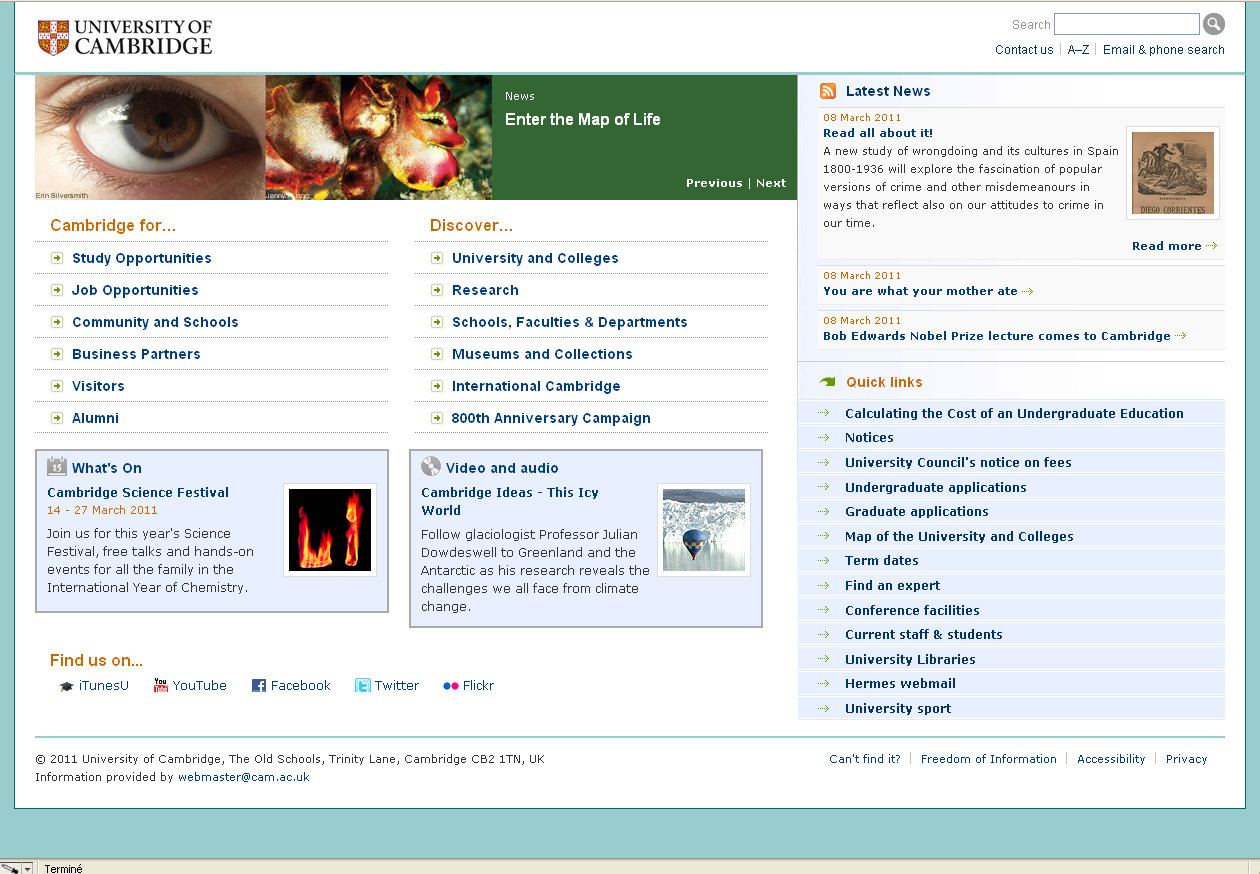Click the search magnifier button
This screenshot has width=1260, height=874.
point(1213,25)
